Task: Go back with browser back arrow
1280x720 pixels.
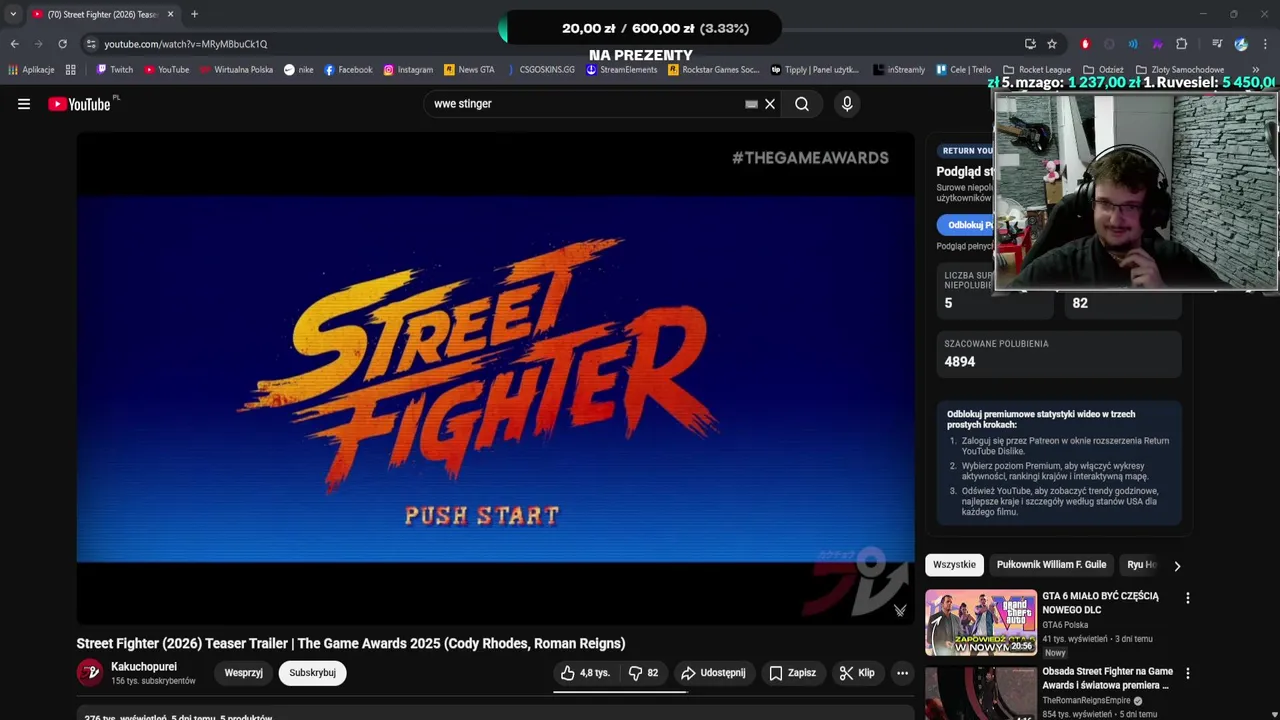Action: [x=14, y=44]
